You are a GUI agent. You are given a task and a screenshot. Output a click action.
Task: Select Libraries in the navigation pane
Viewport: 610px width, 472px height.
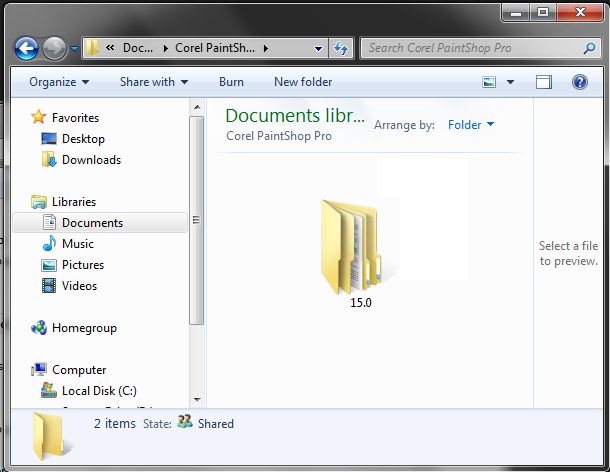[x=74, y=202]
